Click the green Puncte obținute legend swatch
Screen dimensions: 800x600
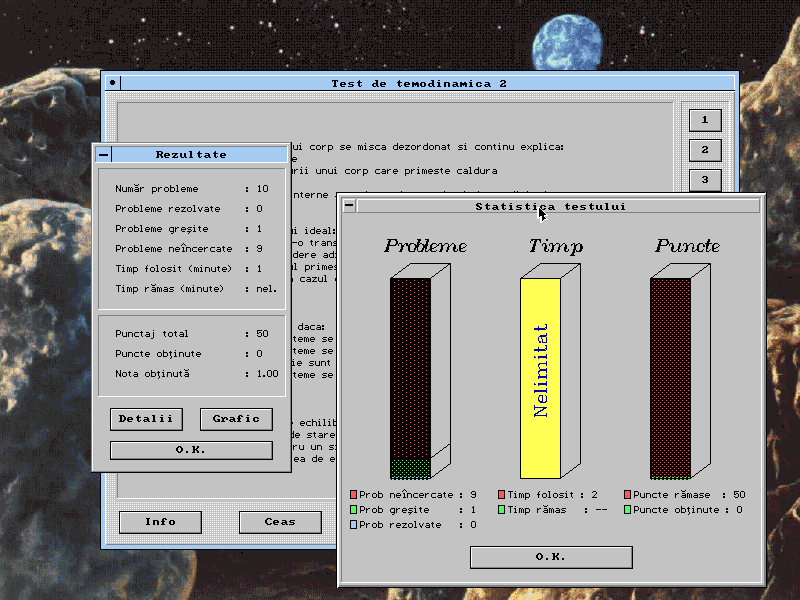[627, 509]
